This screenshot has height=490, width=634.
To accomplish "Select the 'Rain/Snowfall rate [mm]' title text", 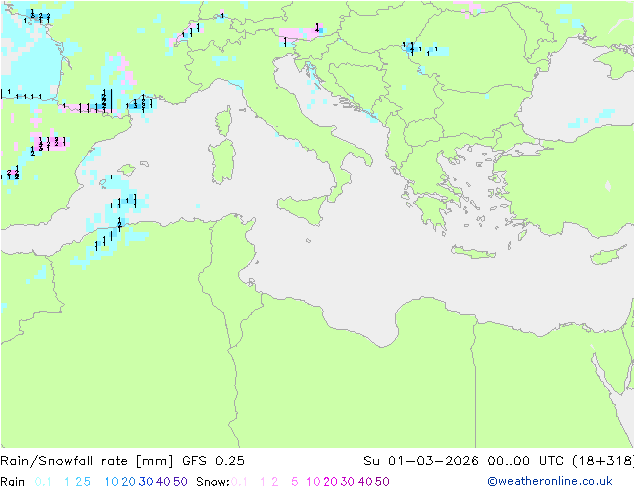I will click(x=87, y=461).
